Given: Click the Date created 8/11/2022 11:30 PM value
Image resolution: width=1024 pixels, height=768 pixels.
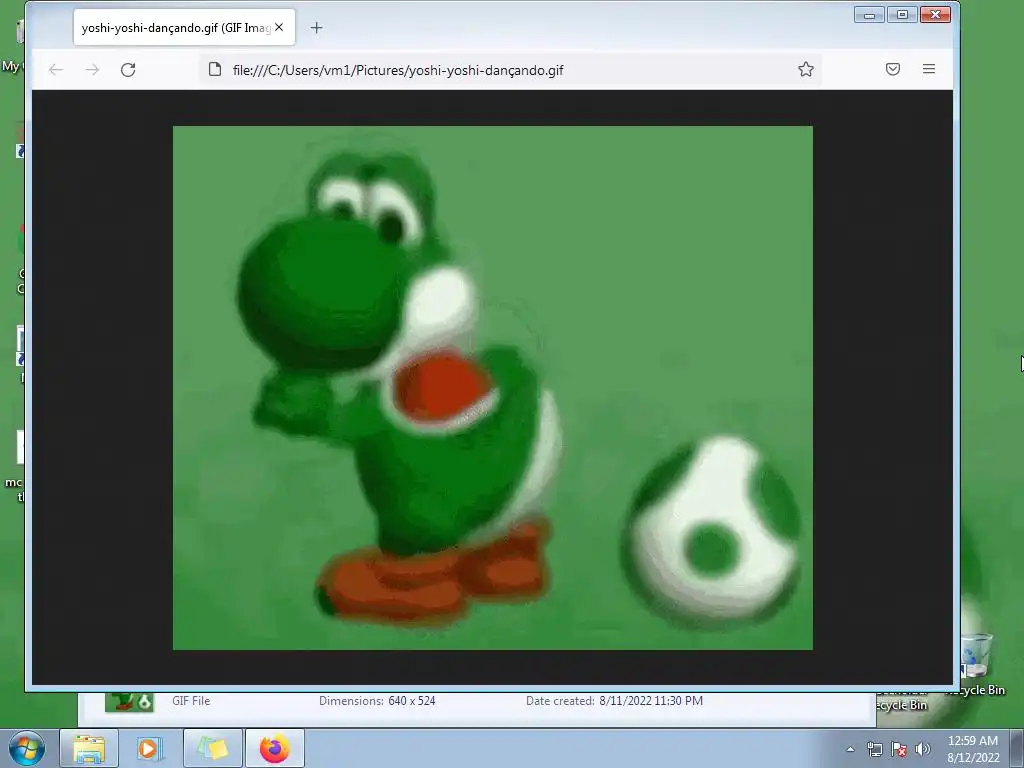Looking at the screenshot, I should (x=651, y=701).
